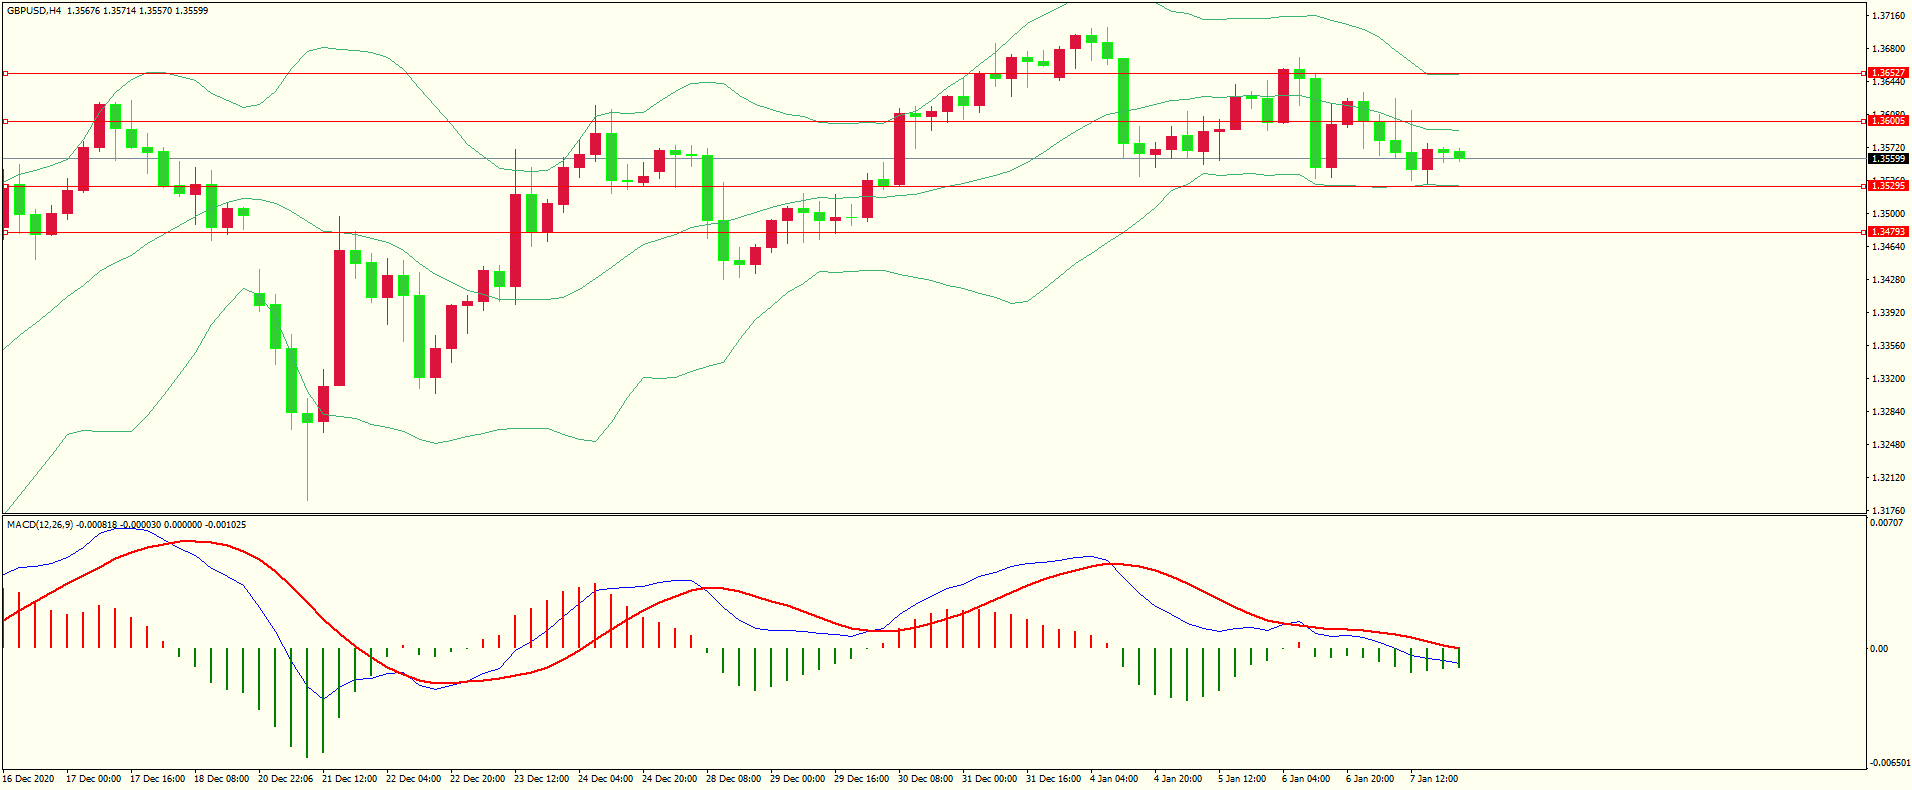Select the red 1.34793 support line tag
The image size is (1912, 790).
click(1888, 232)
